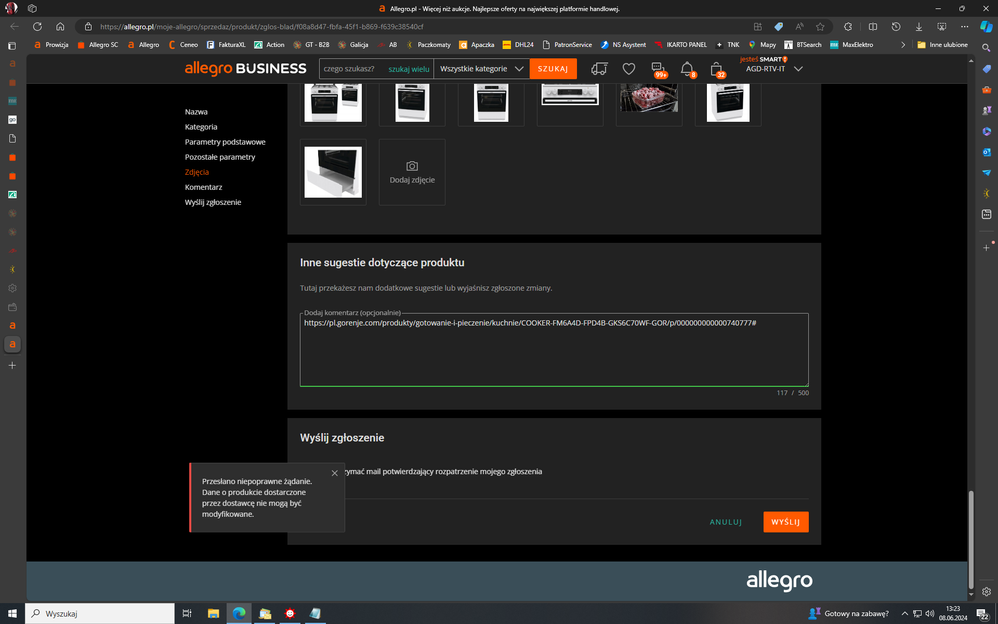Open shopping cart icon with 32 badge
The width and height of the screenshot is (998, 624).
(x=717, y=69)
